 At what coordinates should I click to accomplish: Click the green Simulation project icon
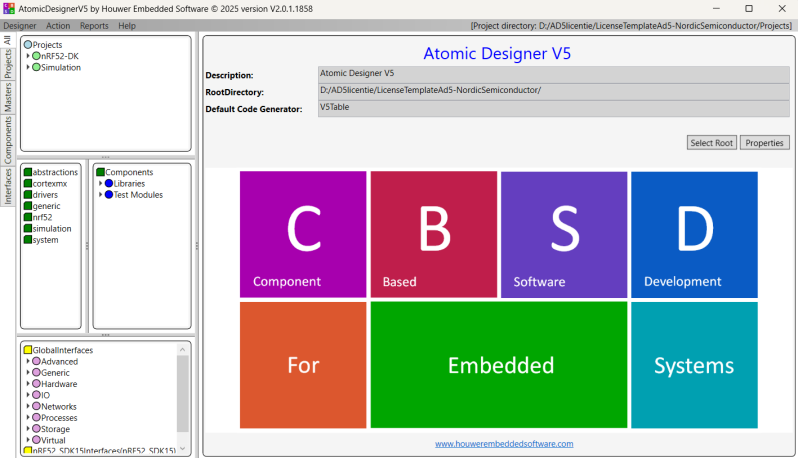pyautogui.click(x=36, y=68)
